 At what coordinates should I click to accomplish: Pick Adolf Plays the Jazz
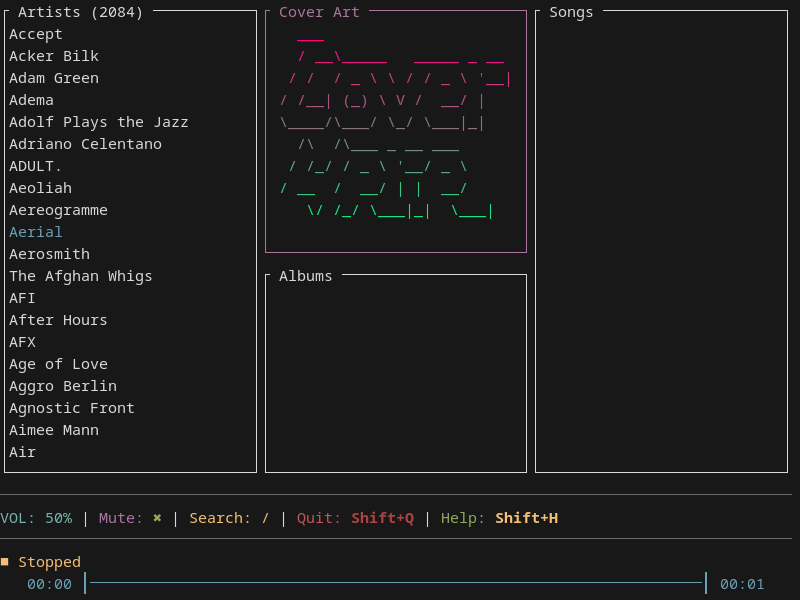99,122
